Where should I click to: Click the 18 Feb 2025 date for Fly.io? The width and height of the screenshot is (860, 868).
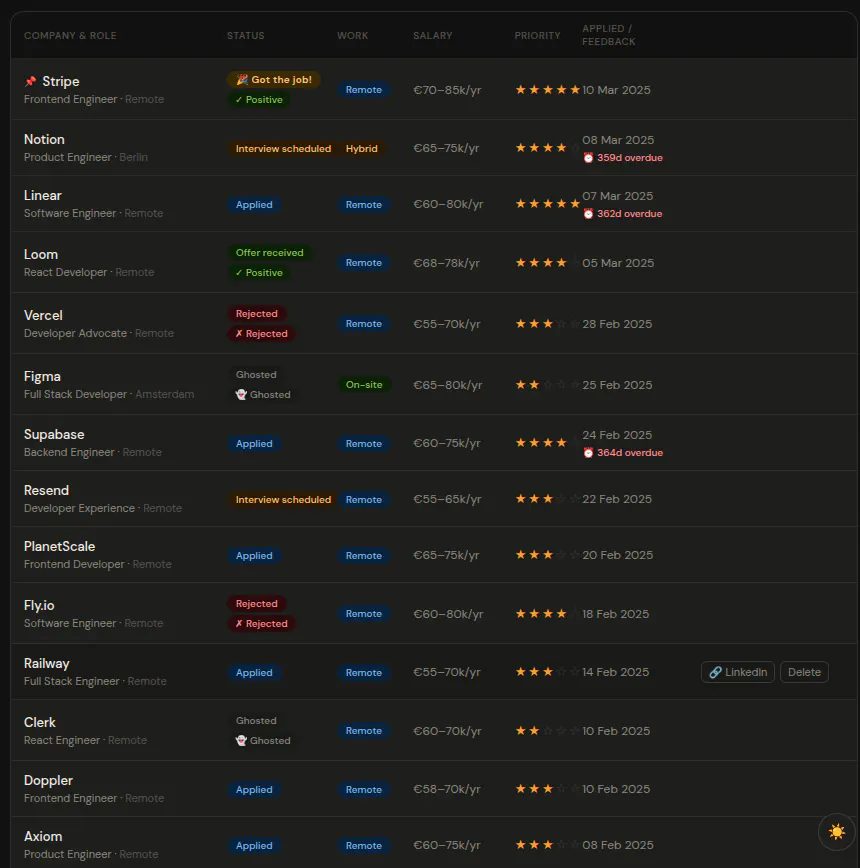click(615, 614)
